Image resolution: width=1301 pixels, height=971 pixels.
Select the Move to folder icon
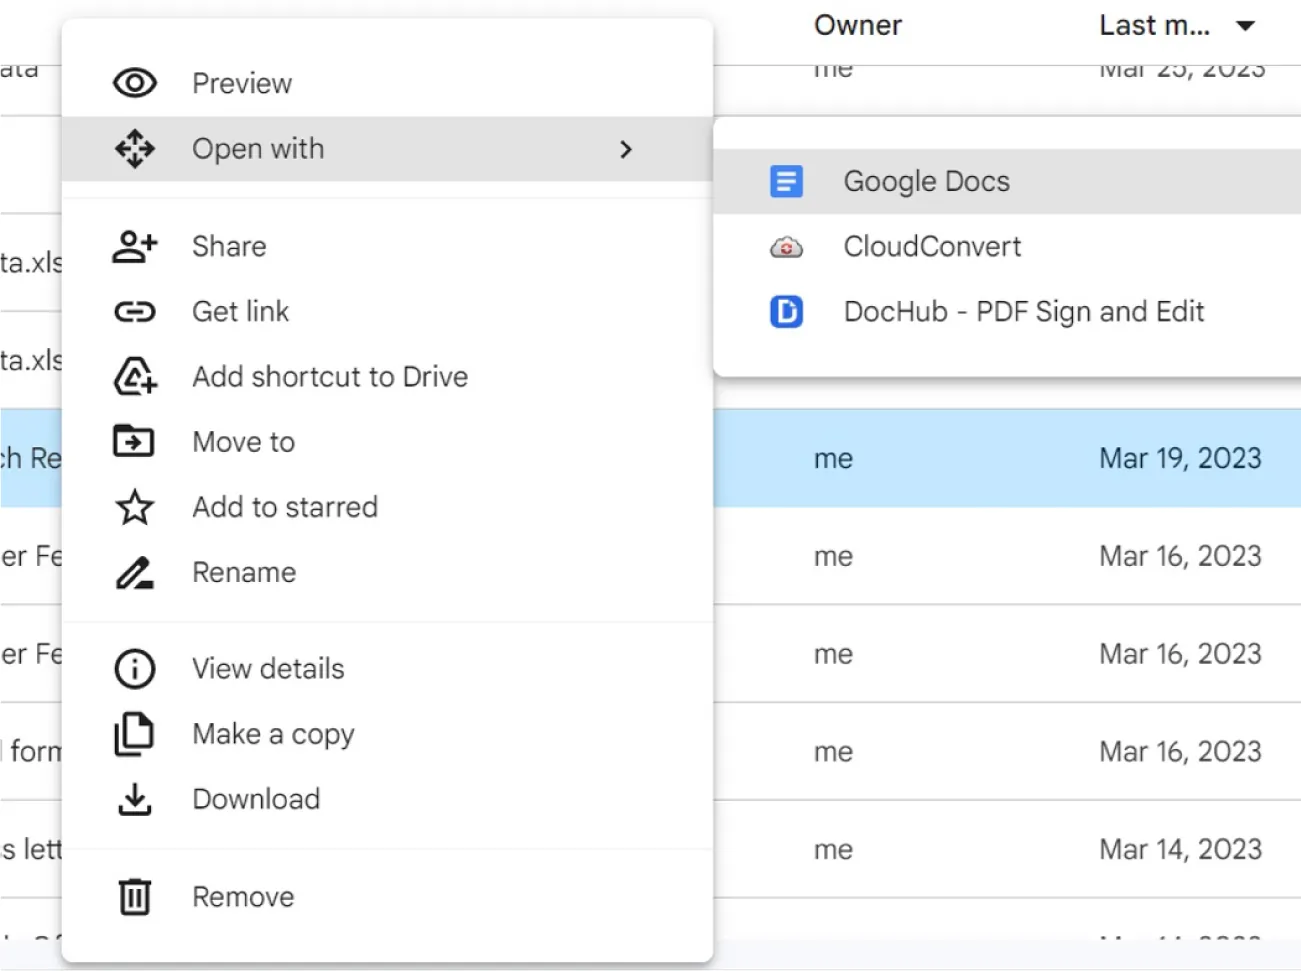[135, 441]
